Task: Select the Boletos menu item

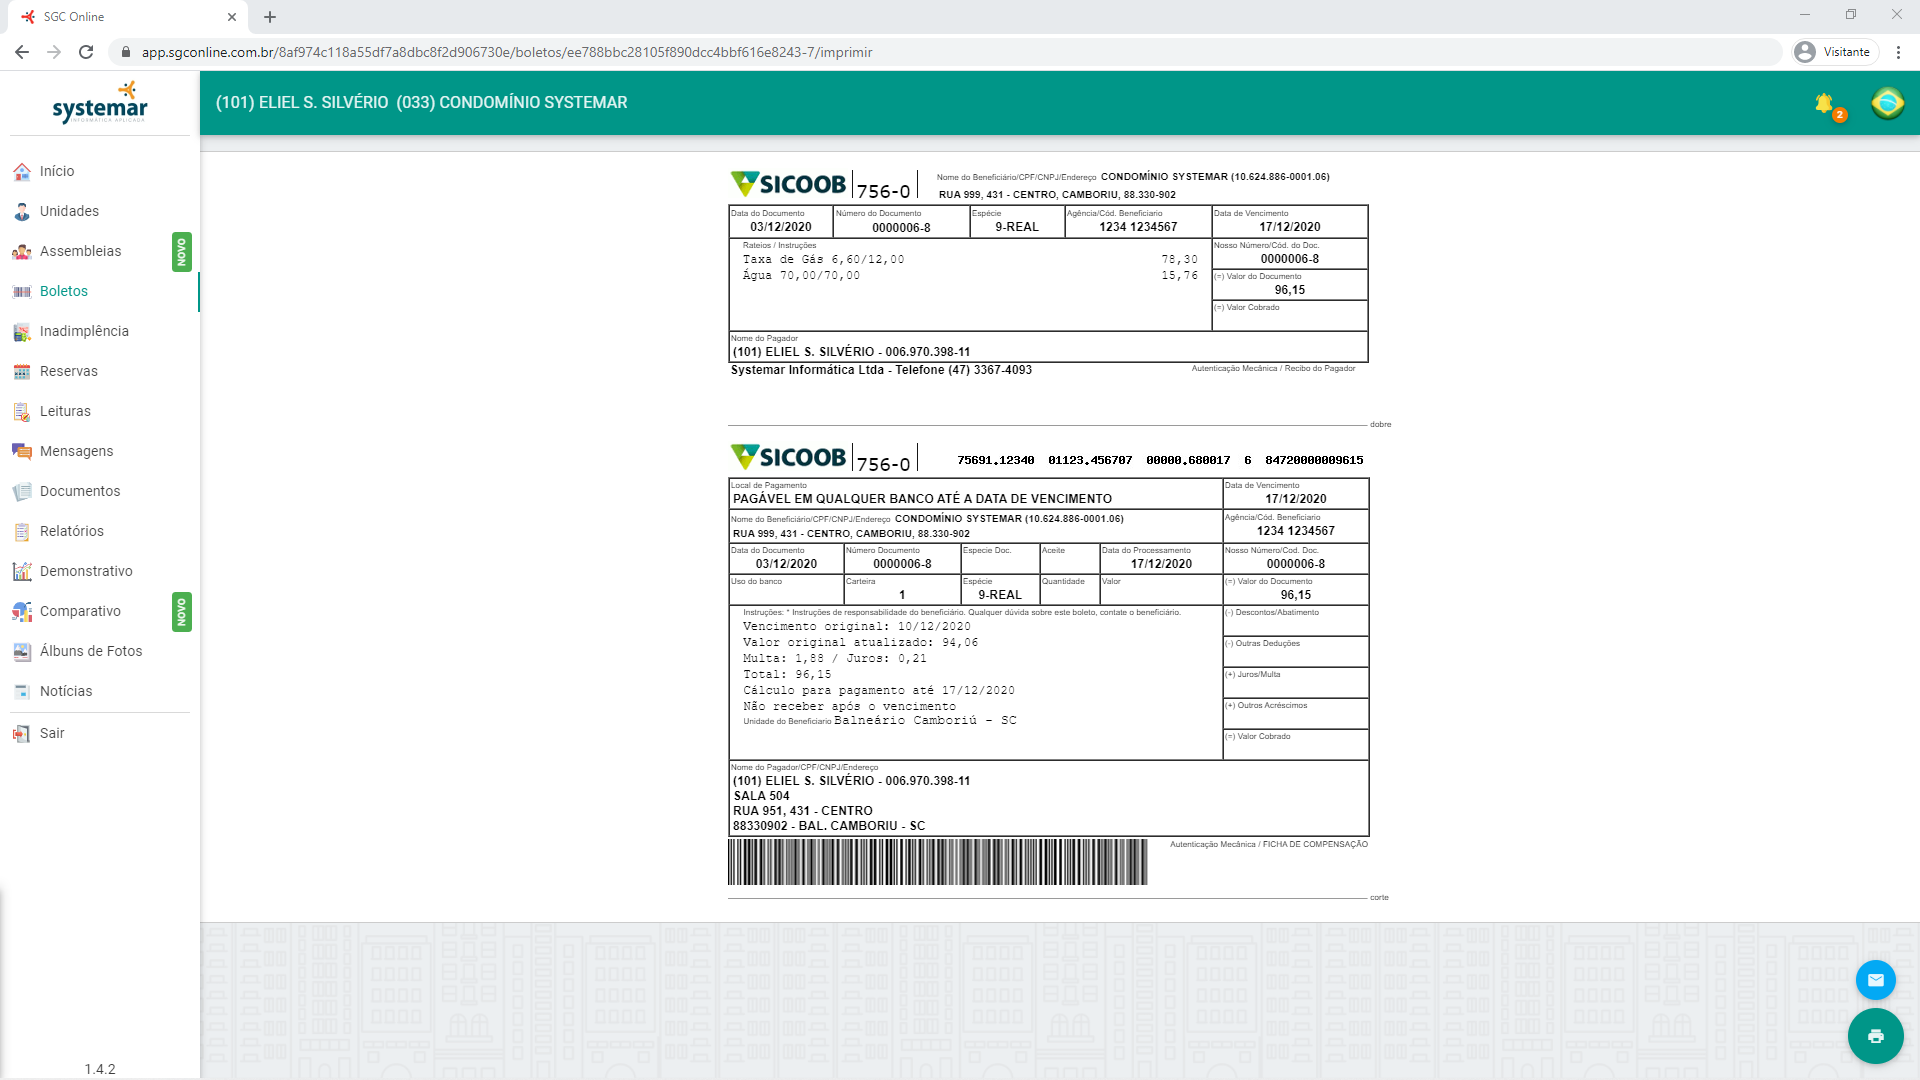Action: pyautogui.click(x=100, y=291)
